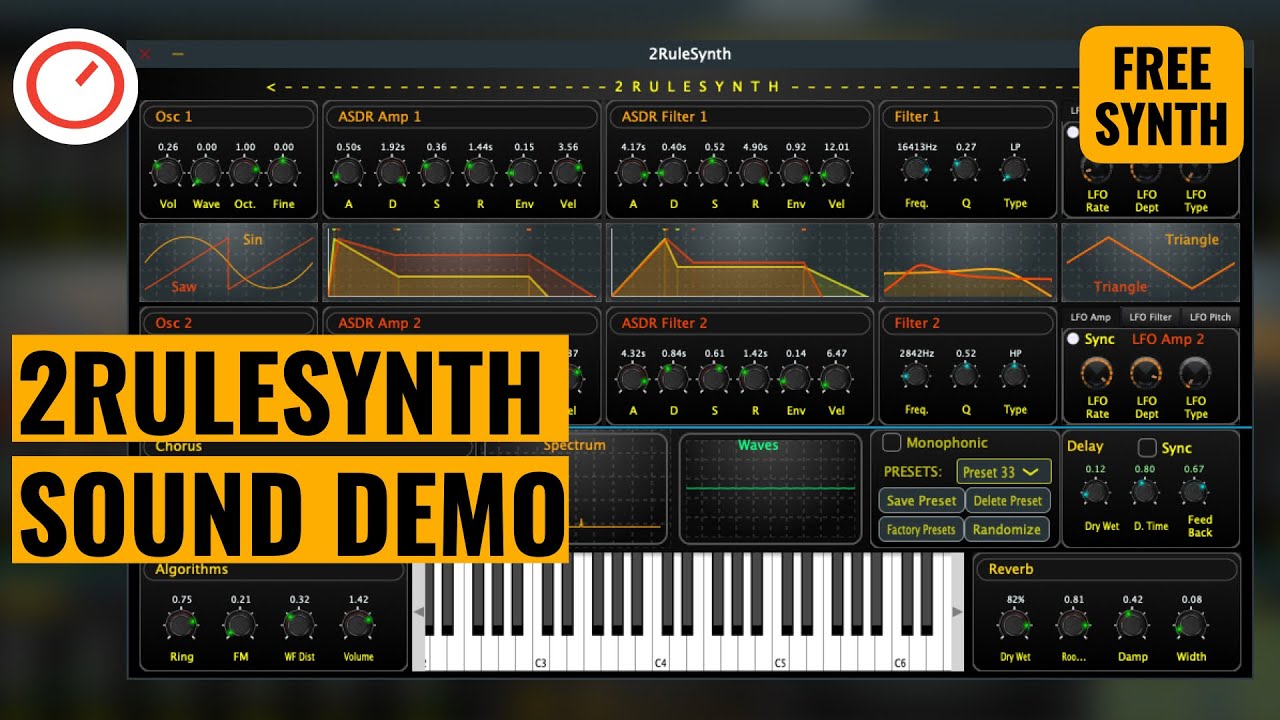Image resolution: width=1280 pixels, height=720 pixels.
Task: Click the ASDR Amp 1 Env knob
Action: [524, 173]
